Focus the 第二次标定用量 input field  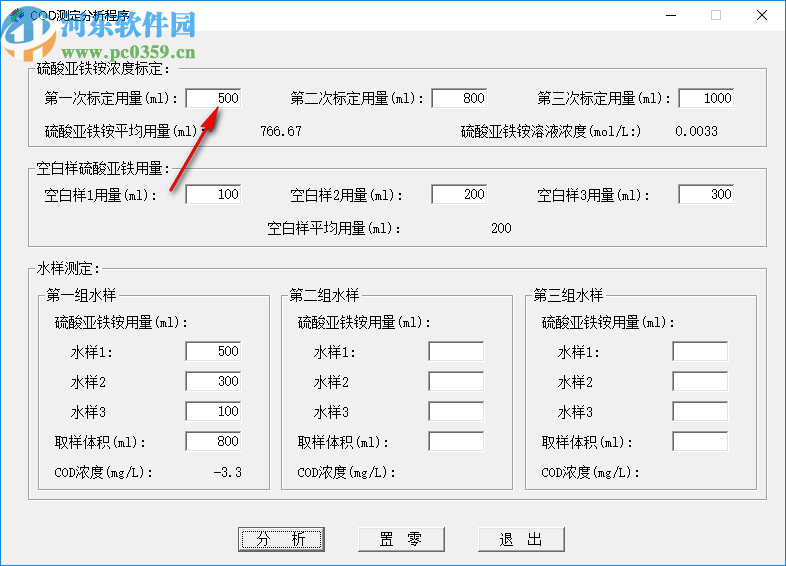(459, 98)
